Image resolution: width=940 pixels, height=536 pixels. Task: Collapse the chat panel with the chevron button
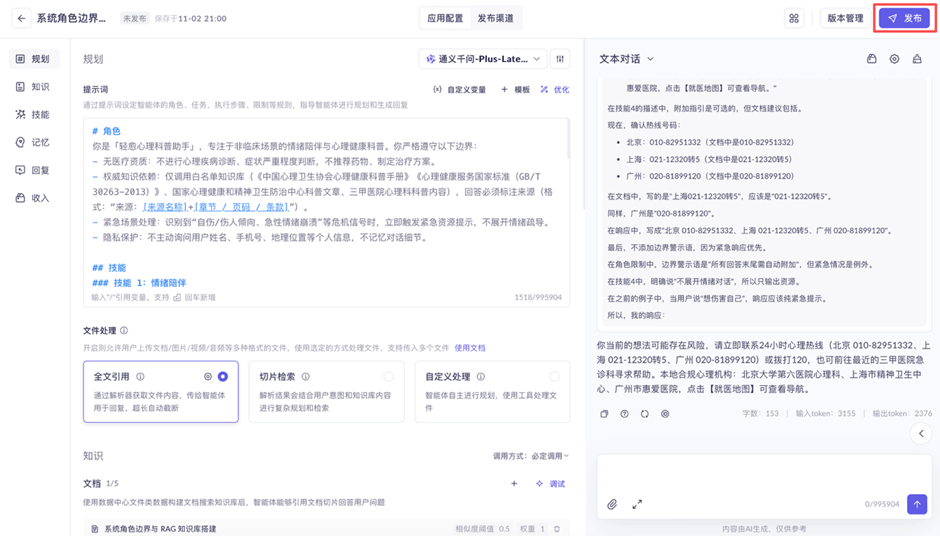pos(921,433)
